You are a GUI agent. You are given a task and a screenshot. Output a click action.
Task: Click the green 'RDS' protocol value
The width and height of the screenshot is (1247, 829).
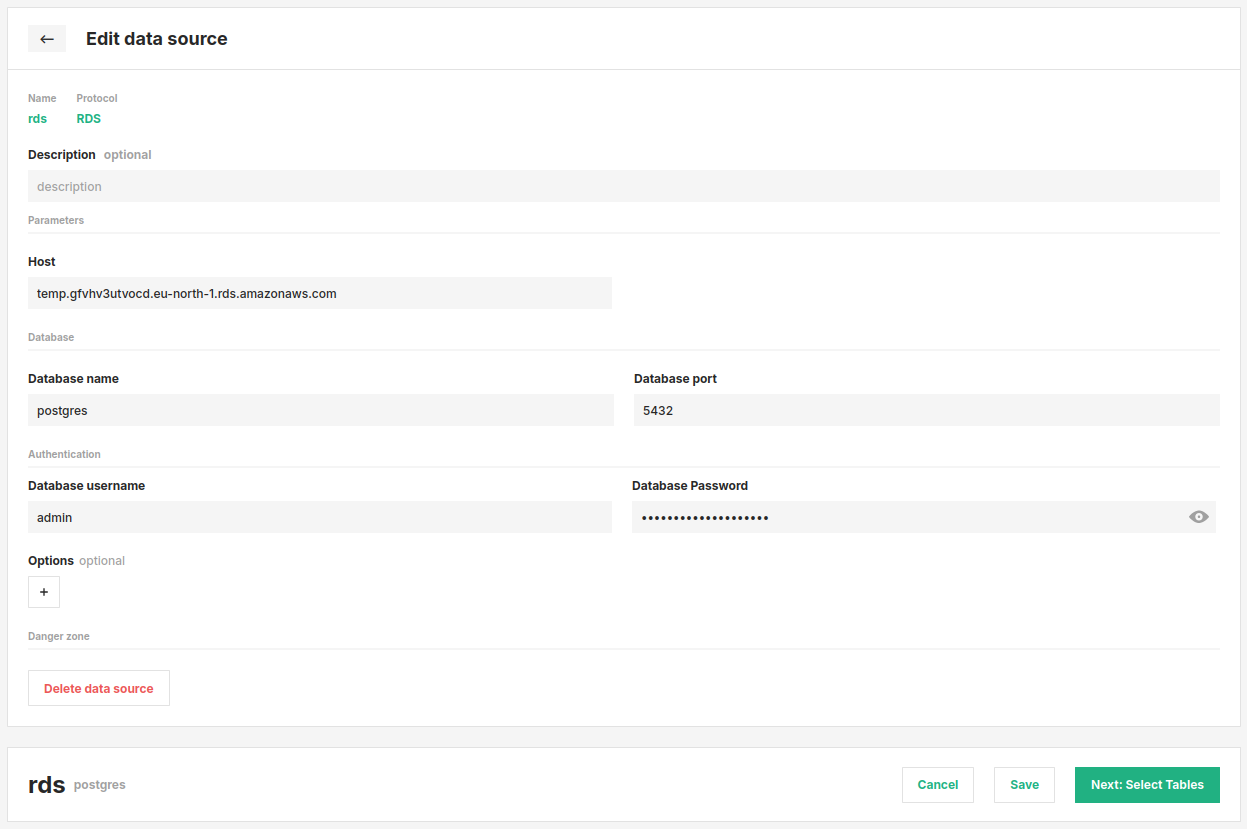[89, 119]
